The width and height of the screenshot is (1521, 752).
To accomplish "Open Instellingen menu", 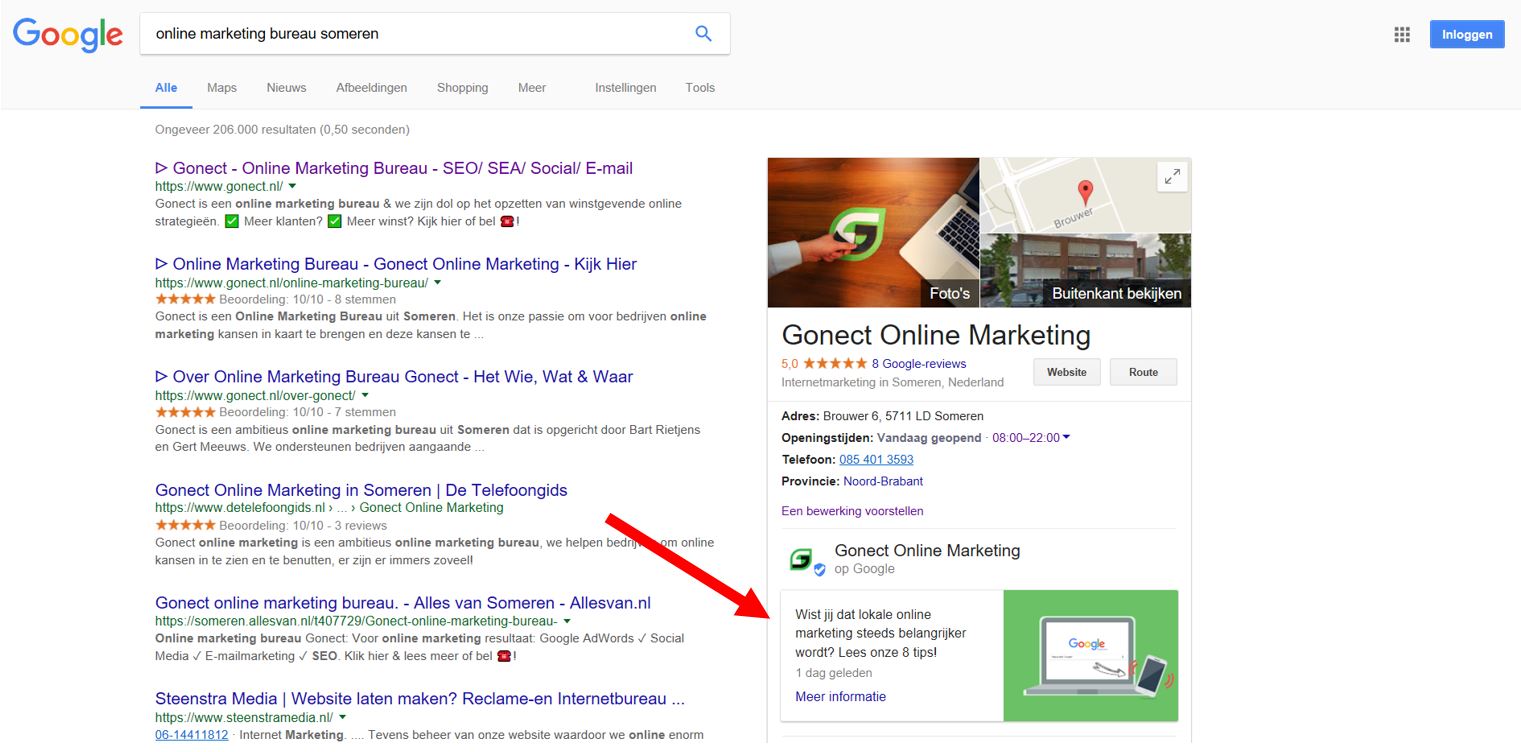I will (x=625, y=88).
